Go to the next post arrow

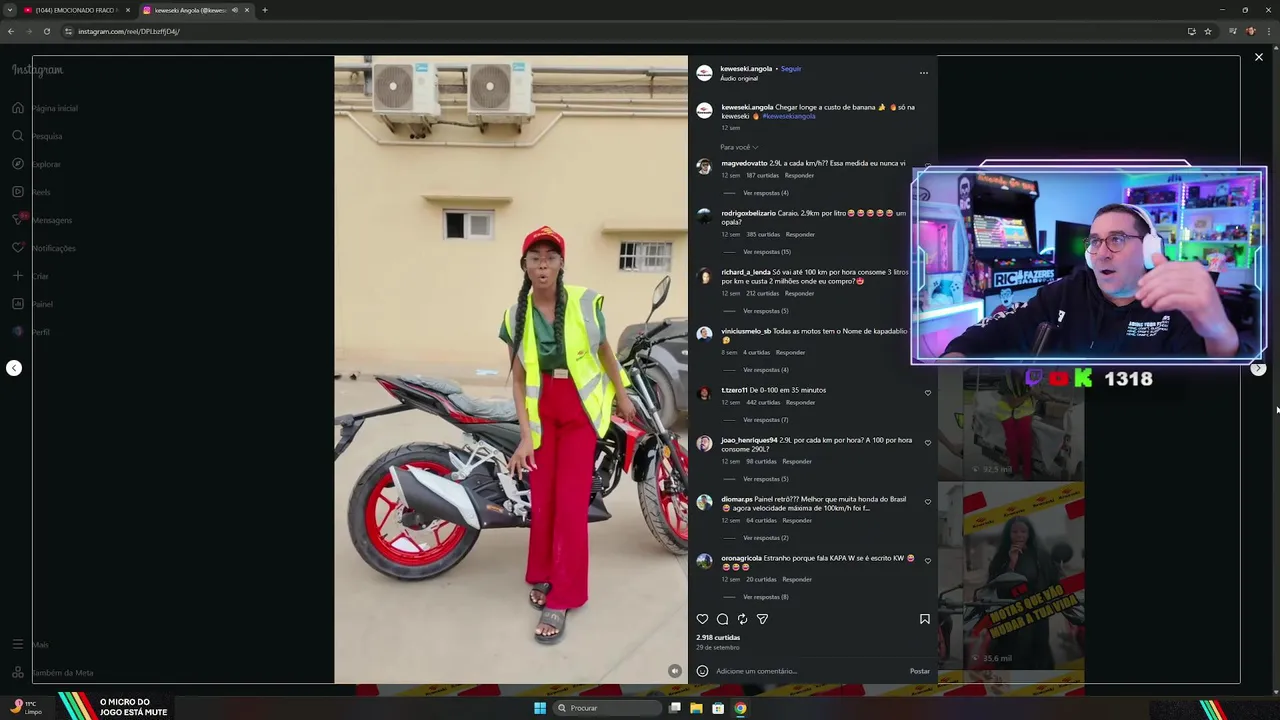click(x=1258, y=368)
